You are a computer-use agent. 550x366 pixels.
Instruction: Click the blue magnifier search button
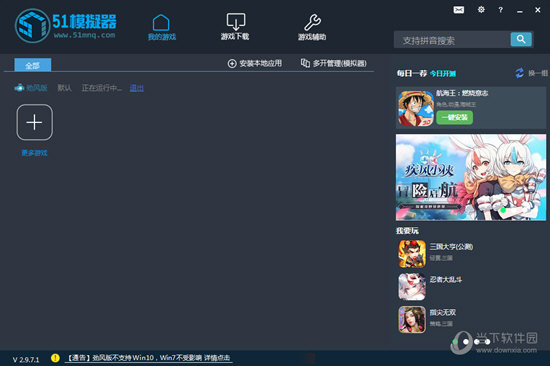[521, 39]
